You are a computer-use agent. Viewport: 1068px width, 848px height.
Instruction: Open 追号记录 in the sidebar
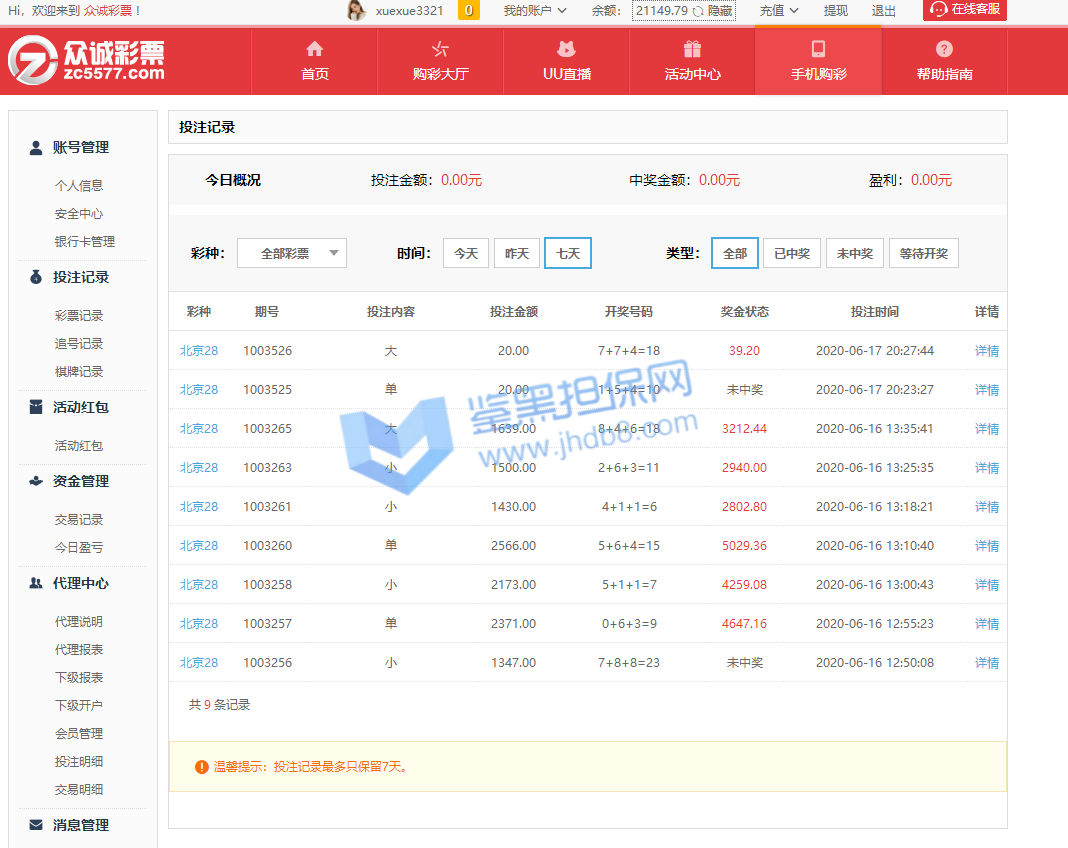79,344
